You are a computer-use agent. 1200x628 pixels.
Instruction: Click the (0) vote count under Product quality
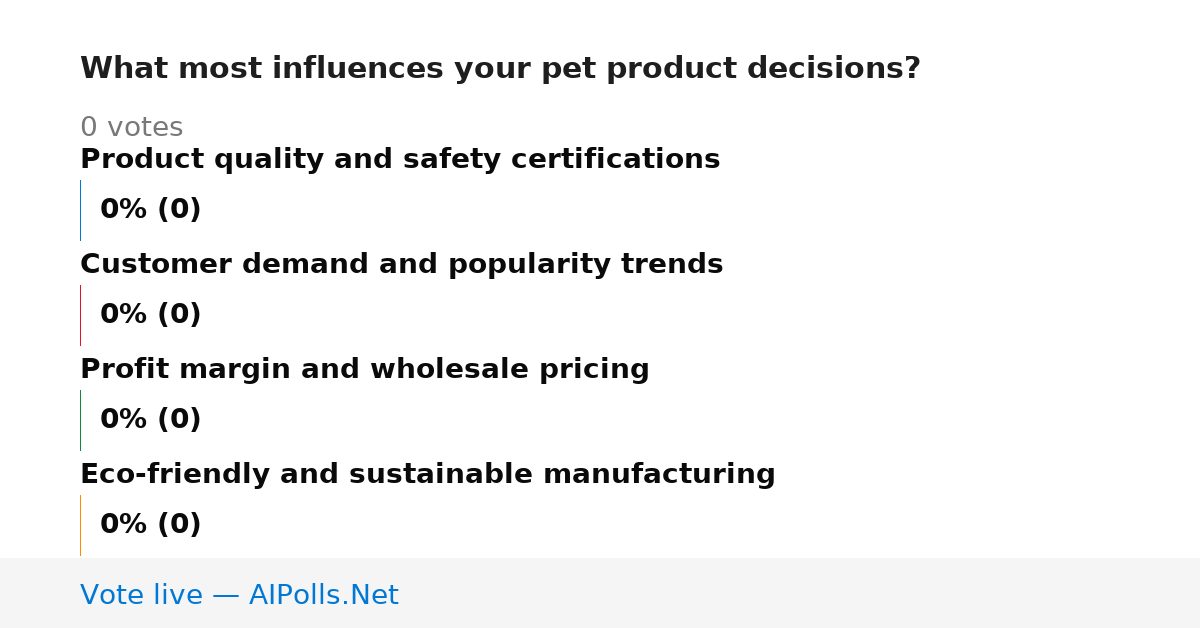[179, 210]
